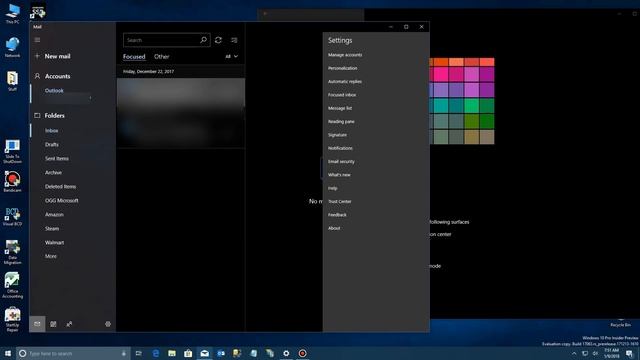The image size is (640, 360).
Task: Select the Office Accounting desktop icon
Action: click(12, 286)
